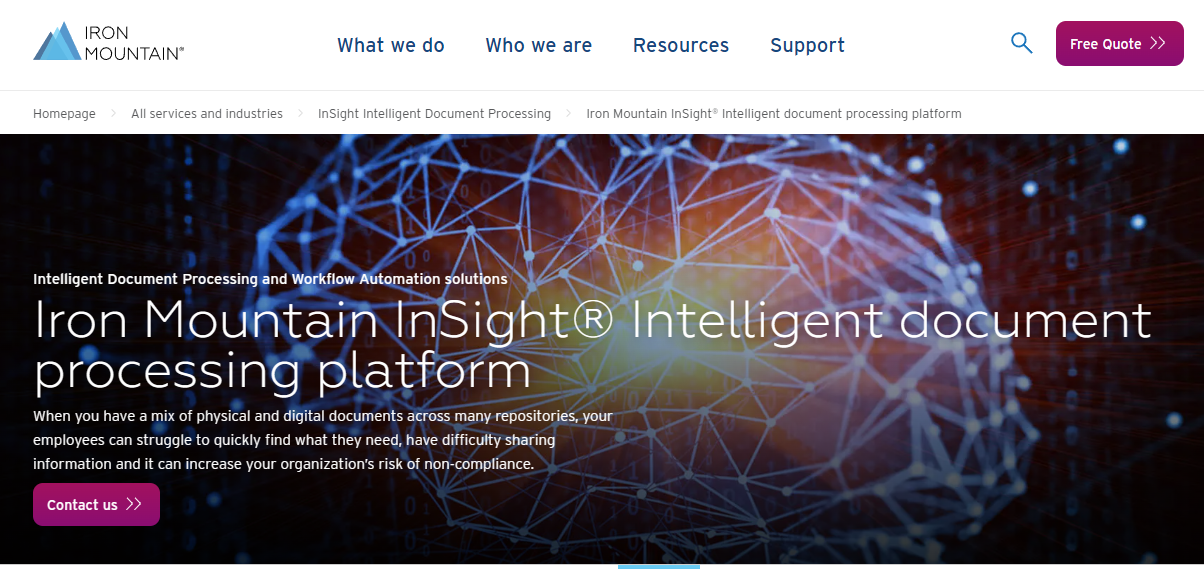Click the Free Quote button

[1120, 44]
